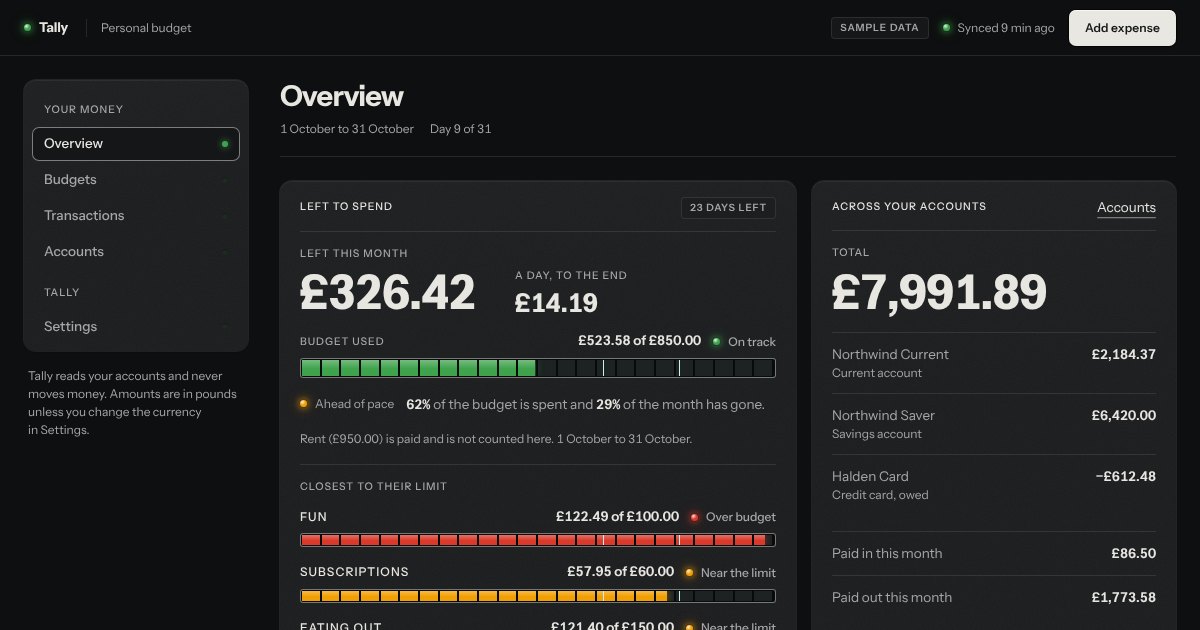
Task: Click the green On track status dot
Action: (716, 342)
